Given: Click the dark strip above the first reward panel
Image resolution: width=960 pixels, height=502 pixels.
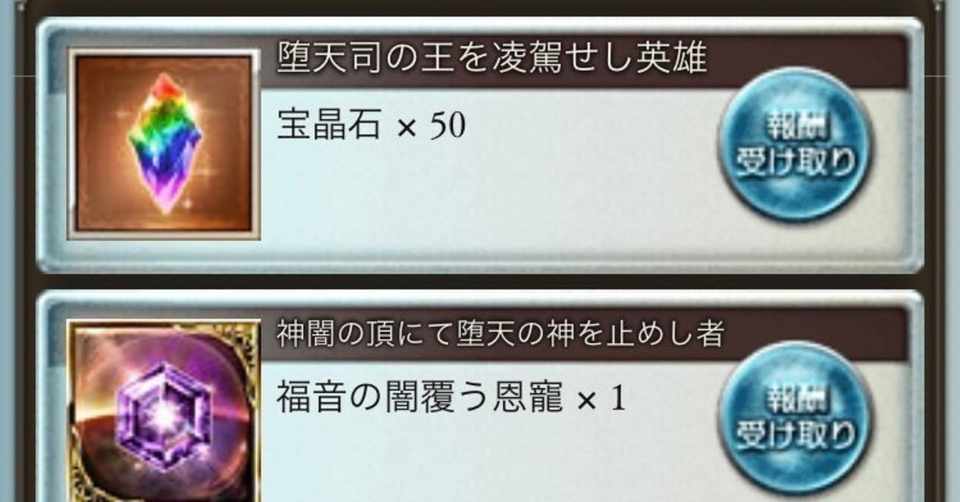Looking at the screenshot, I should tap(480, 7).
